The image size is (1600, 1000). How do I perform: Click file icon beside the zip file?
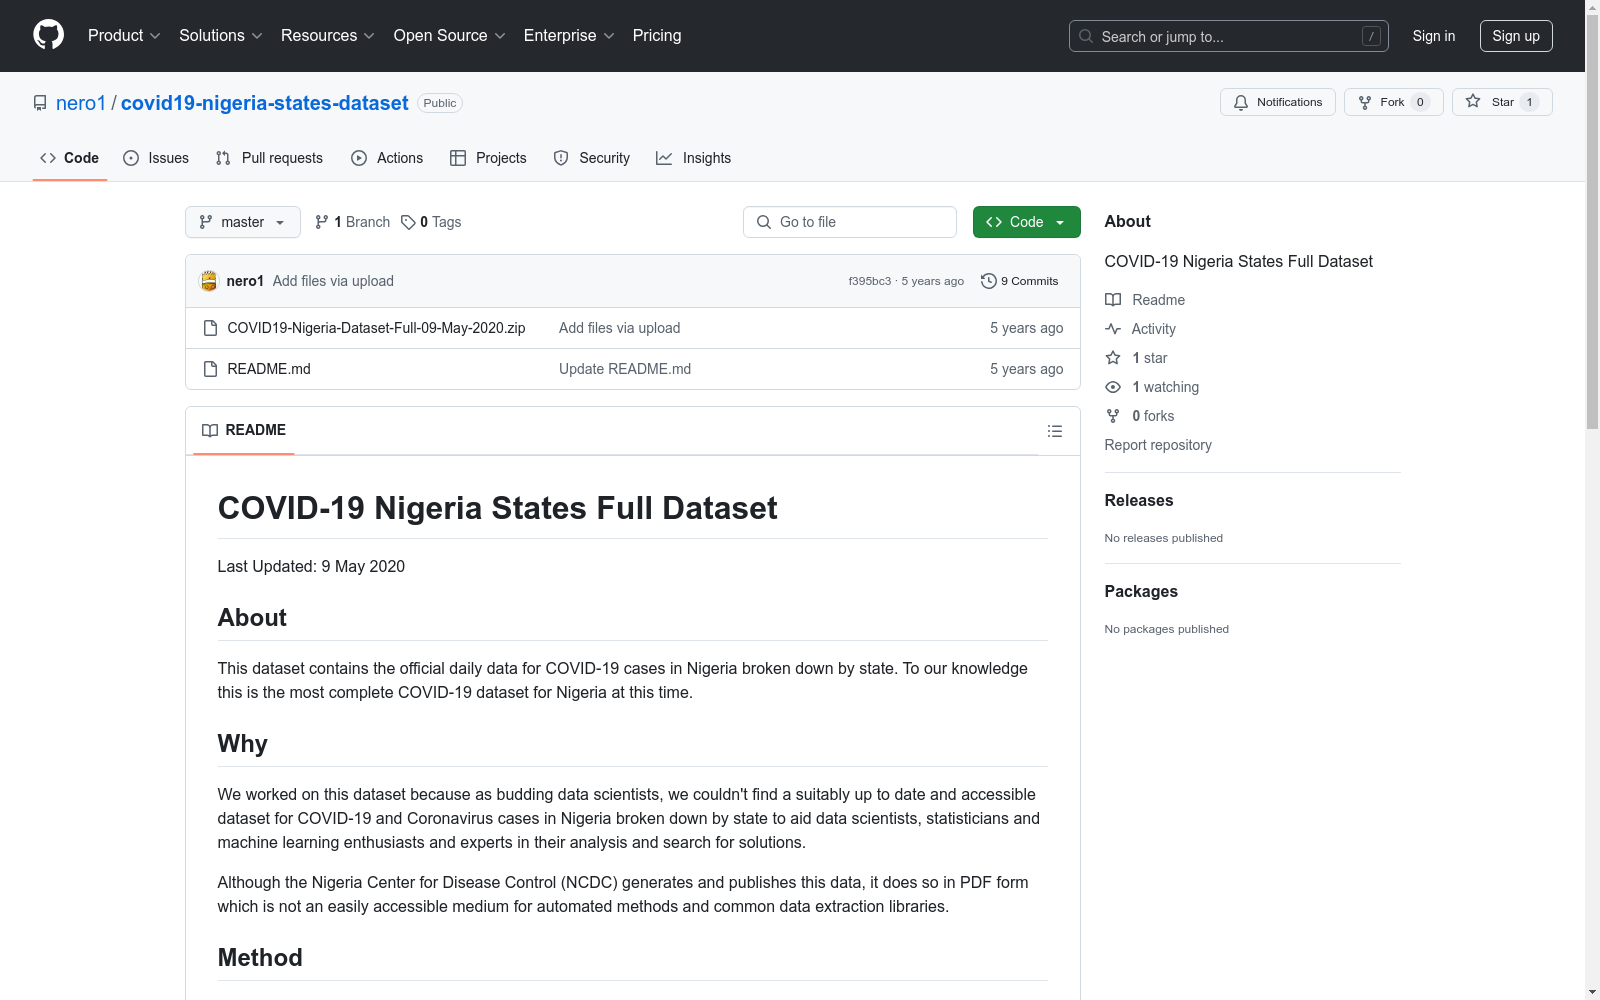point(210,328)
